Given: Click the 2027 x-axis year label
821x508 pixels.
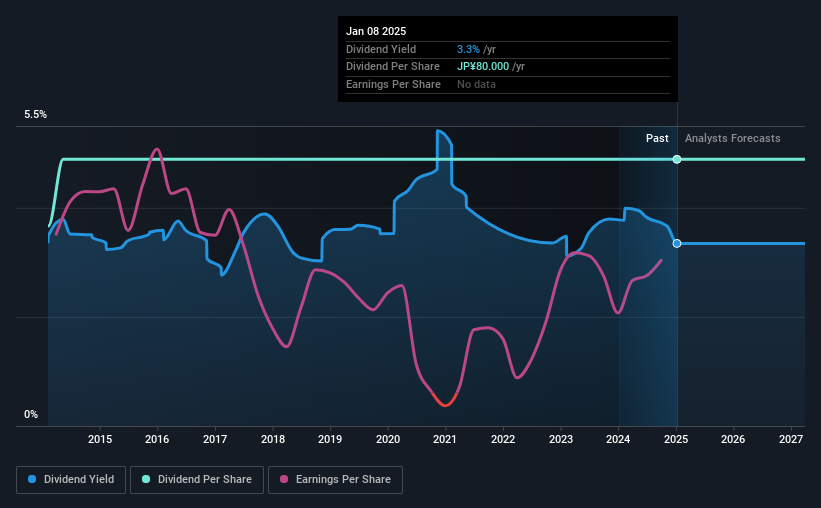Looking at the screenshot, I should pos(791,439).
